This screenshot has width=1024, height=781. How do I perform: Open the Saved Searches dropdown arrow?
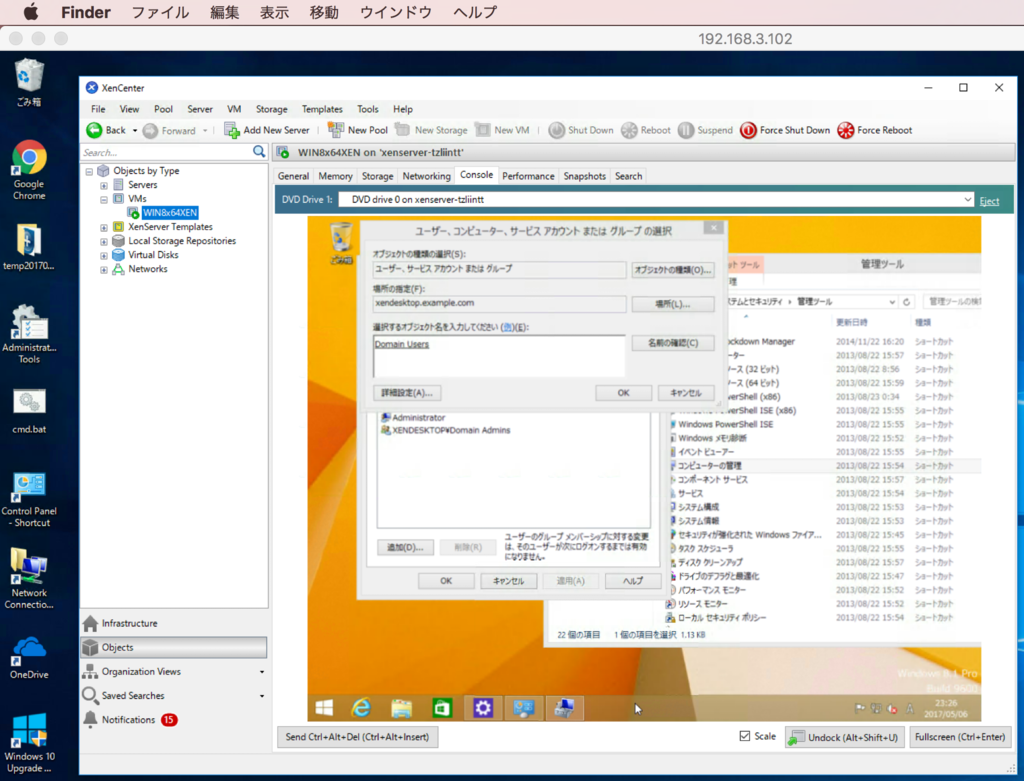262,696
